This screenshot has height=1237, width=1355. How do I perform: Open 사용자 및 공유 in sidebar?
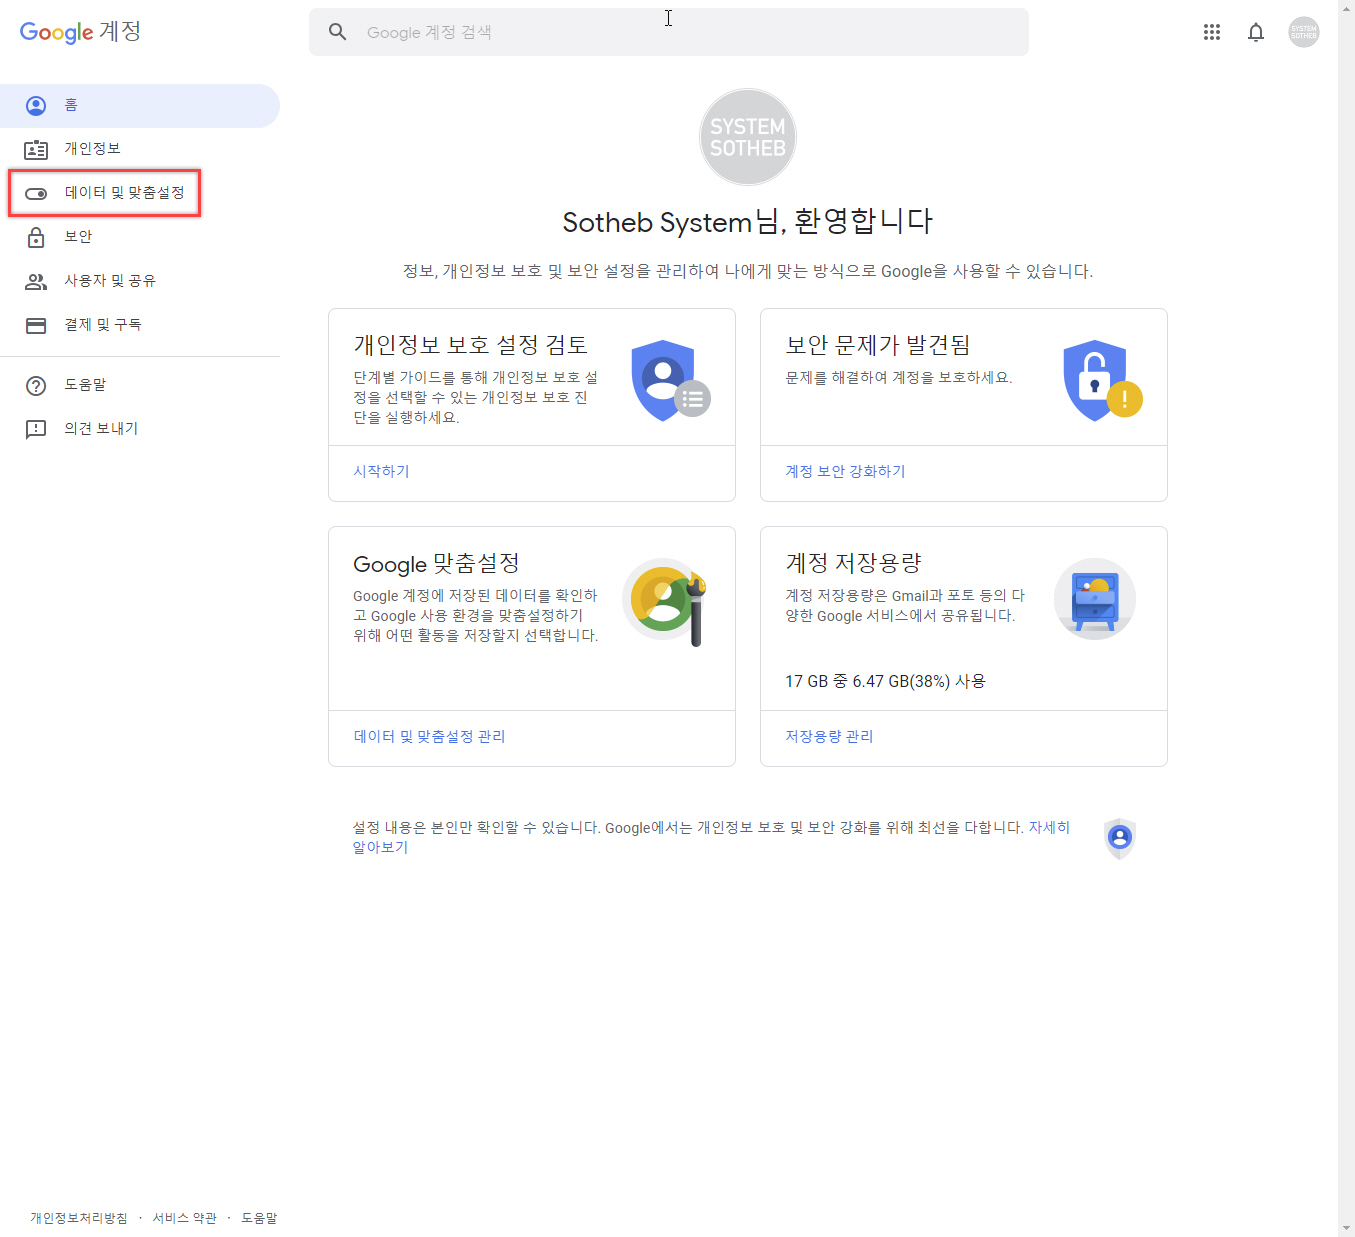(x=110, y=280)
